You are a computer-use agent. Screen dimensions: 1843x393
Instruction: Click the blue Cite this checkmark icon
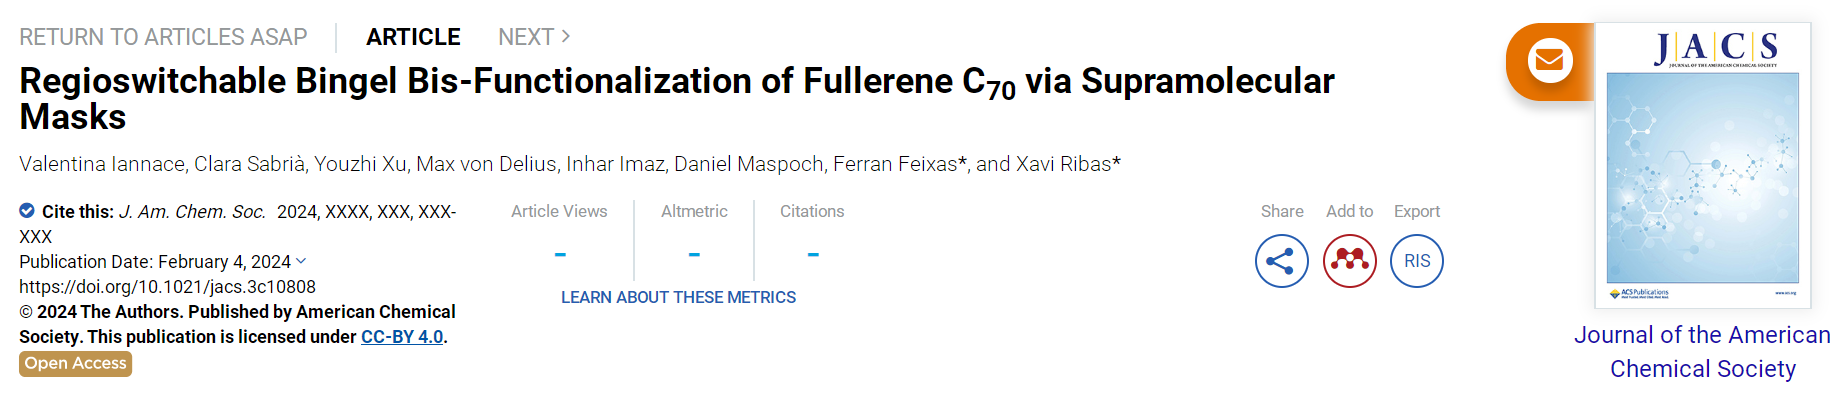27,211
